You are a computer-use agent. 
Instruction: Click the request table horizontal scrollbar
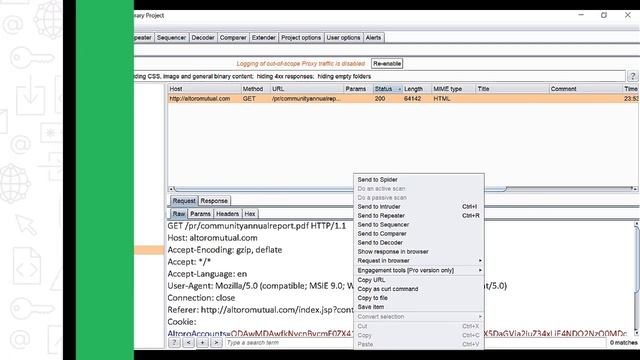[x=340, y=189]
